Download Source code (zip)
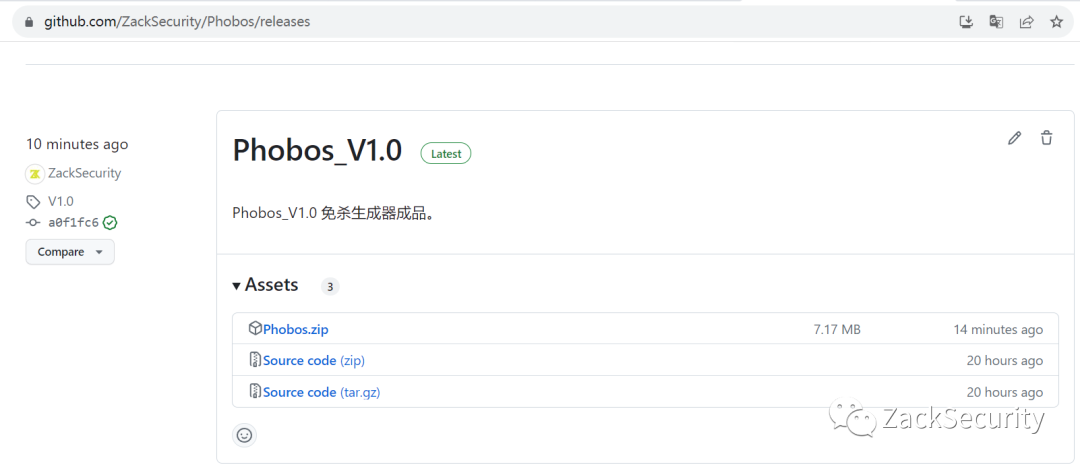 (314, 361)
